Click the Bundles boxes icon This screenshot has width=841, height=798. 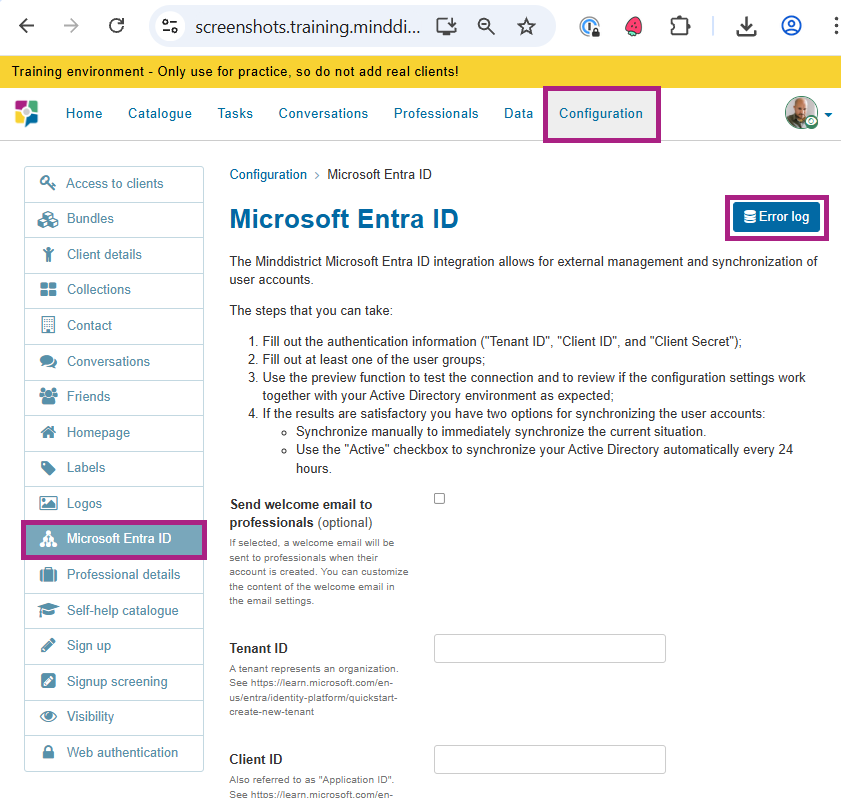tap(48, 219)
